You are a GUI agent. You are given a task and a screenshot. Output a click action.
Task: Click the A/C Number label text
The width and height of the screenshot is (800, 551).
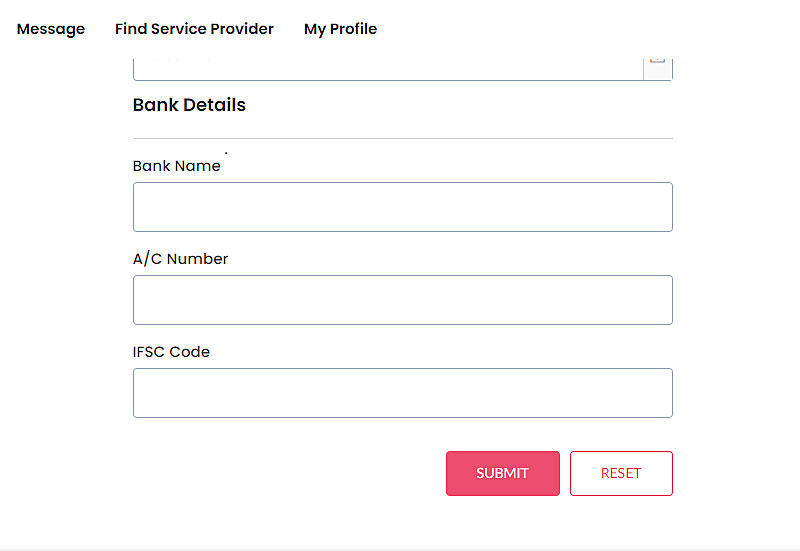coord(180,259)
